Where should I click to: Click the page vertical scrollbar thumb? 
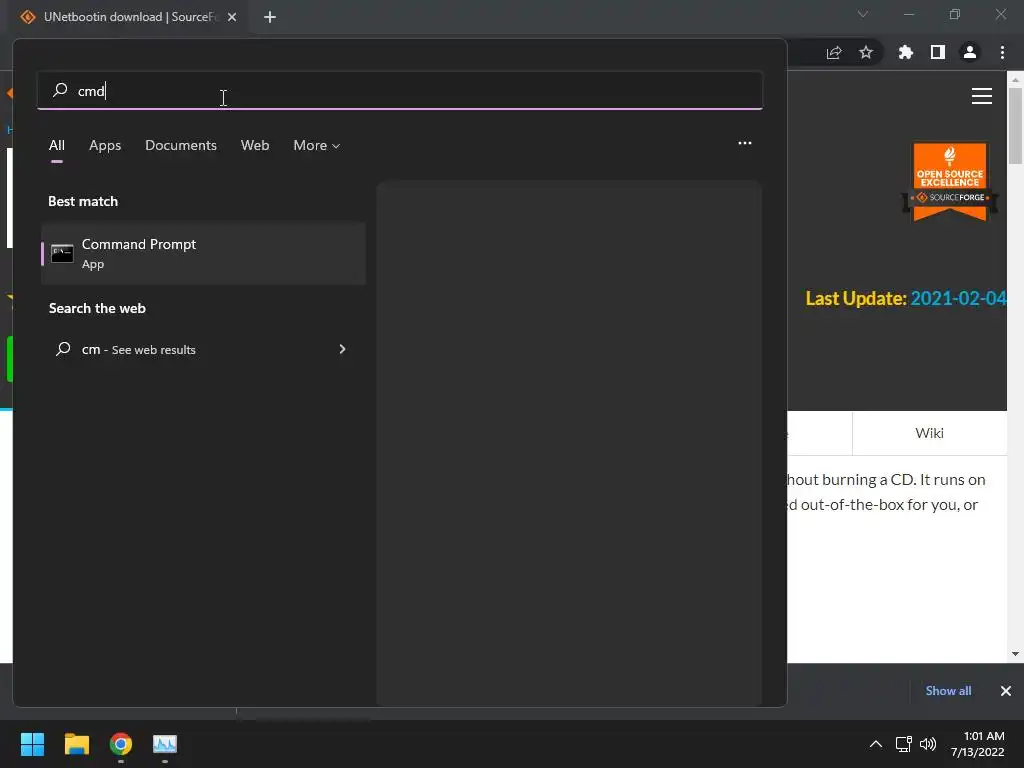1015,125
